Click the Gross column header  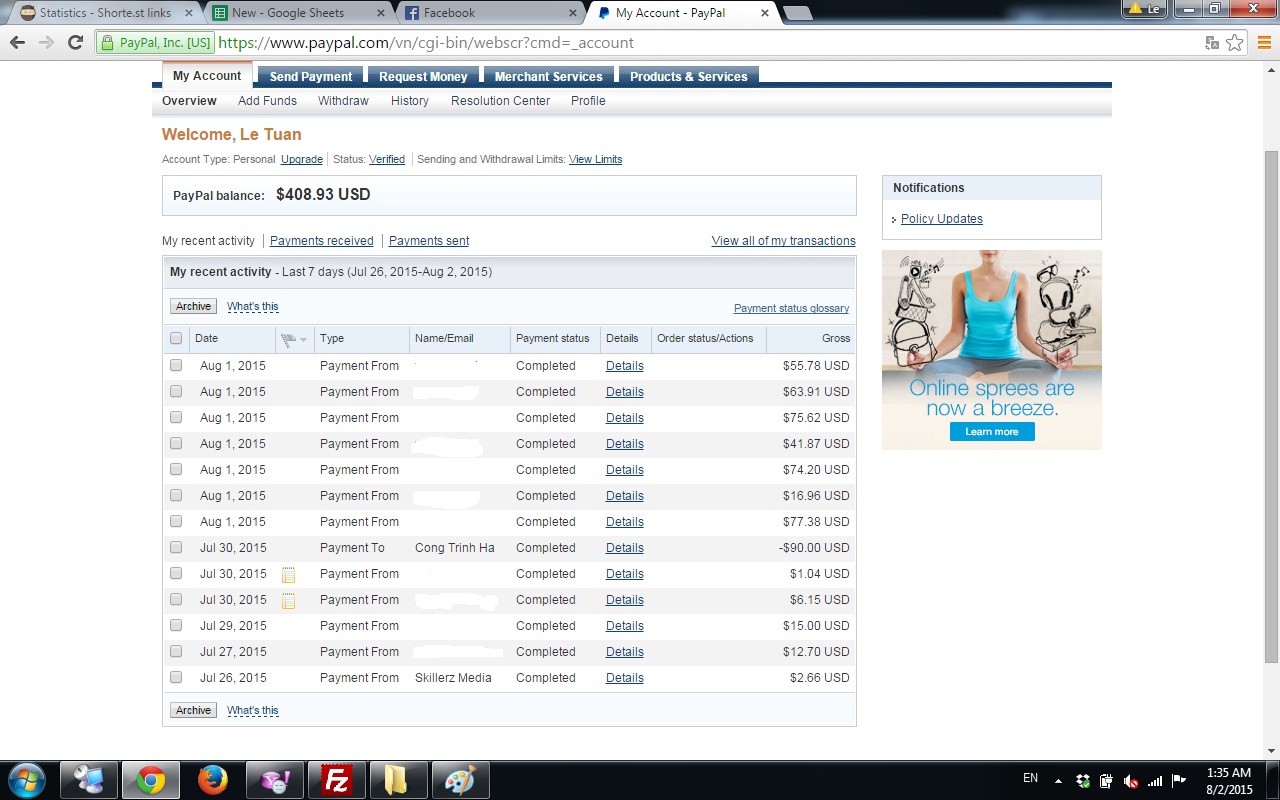pos(836,339)
